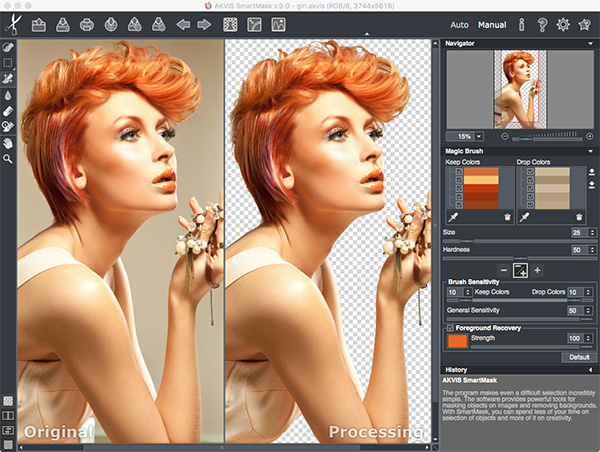Click the Navigator preview thumbnail
The height and width of the screenshot is (452, 600).
[x=519, y=88]
